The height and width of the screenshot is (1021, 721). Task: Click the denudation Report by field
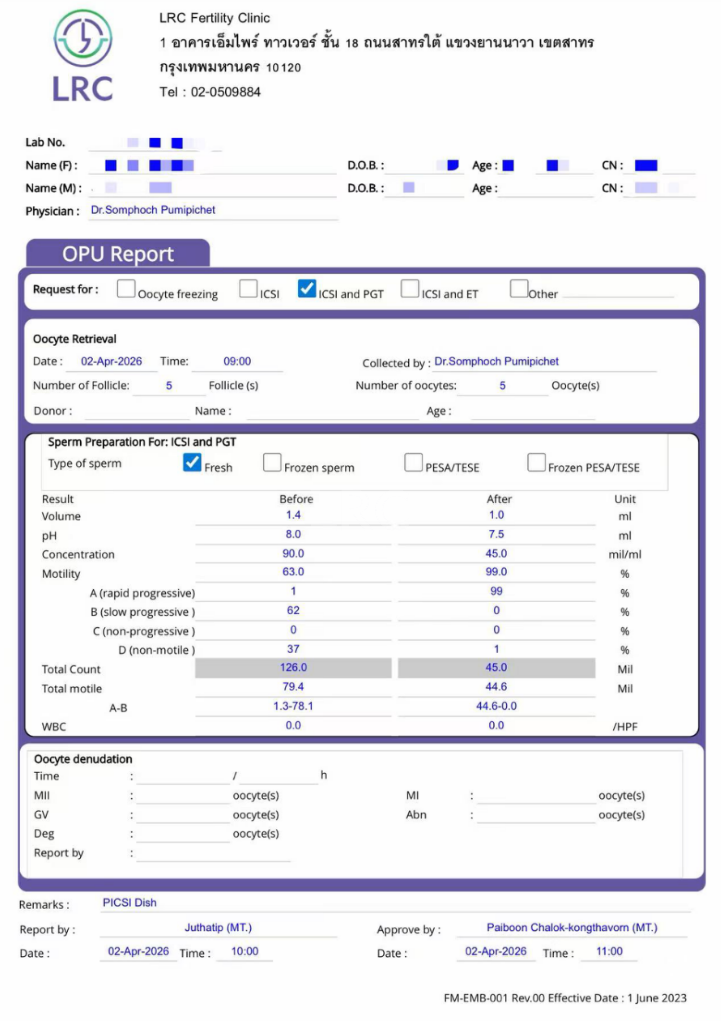tap(214, 853)
